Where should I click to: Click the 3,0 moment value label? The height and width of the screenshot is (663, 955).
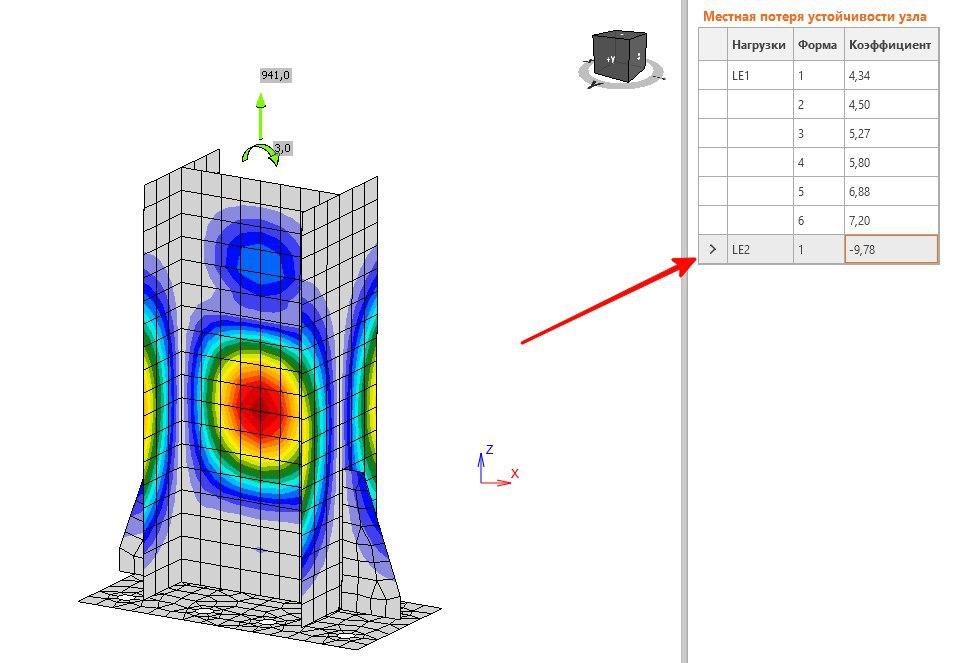click(283, 148)
